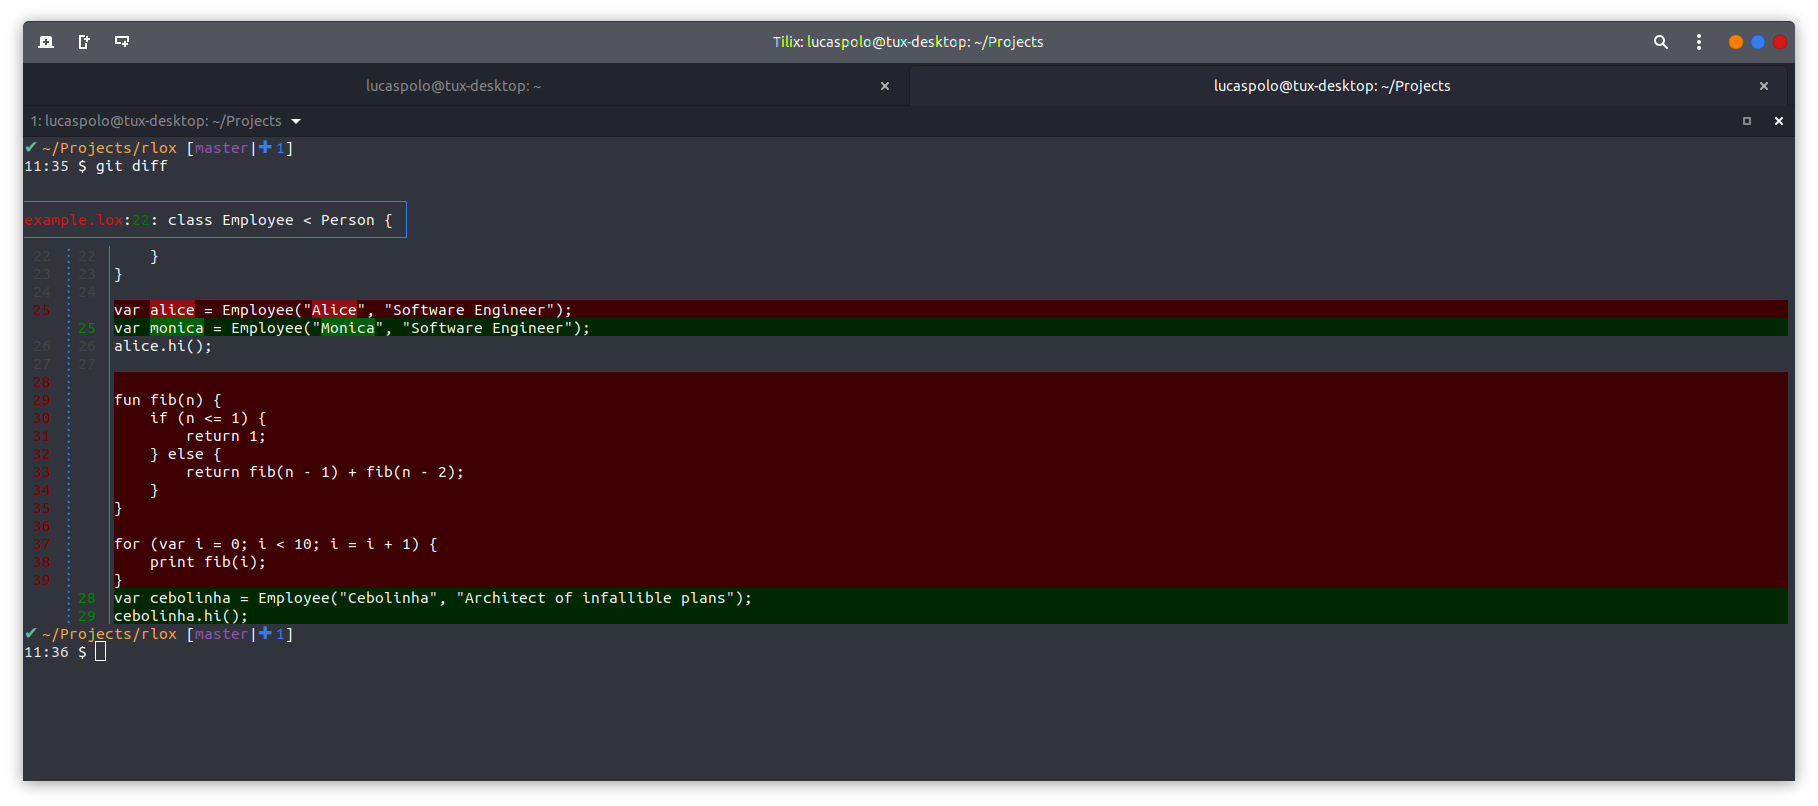The image size is (1818, 806).
Task: Close the ~/Projects session tab
Action: tap(1763, 86)
